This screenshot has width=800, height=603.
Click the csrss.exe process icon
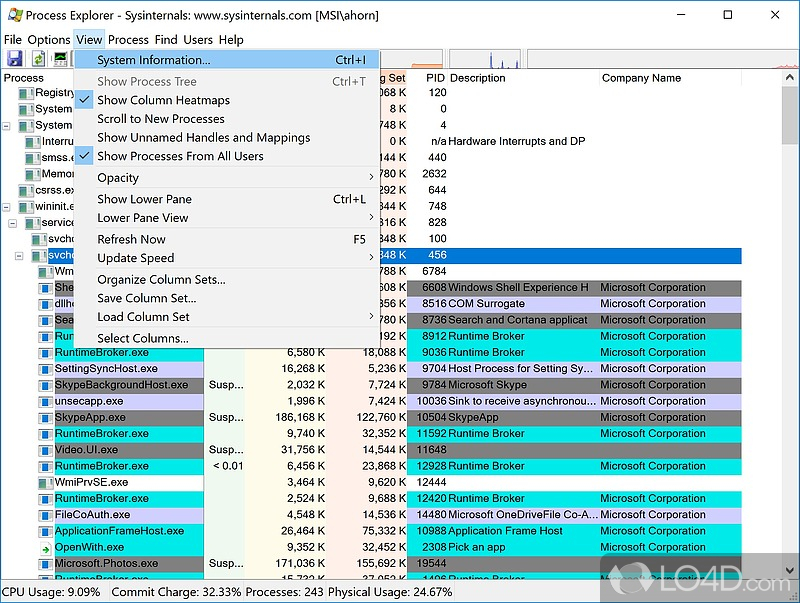[26, 191]
